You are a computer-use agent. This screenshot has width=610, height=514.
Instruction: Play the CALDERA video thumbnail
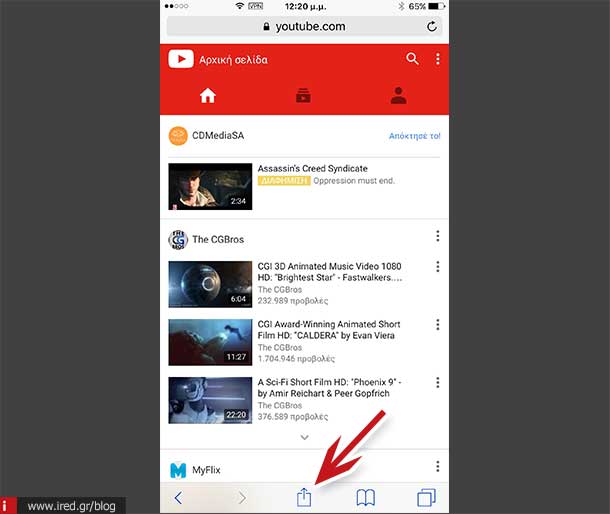pos(210,342)
